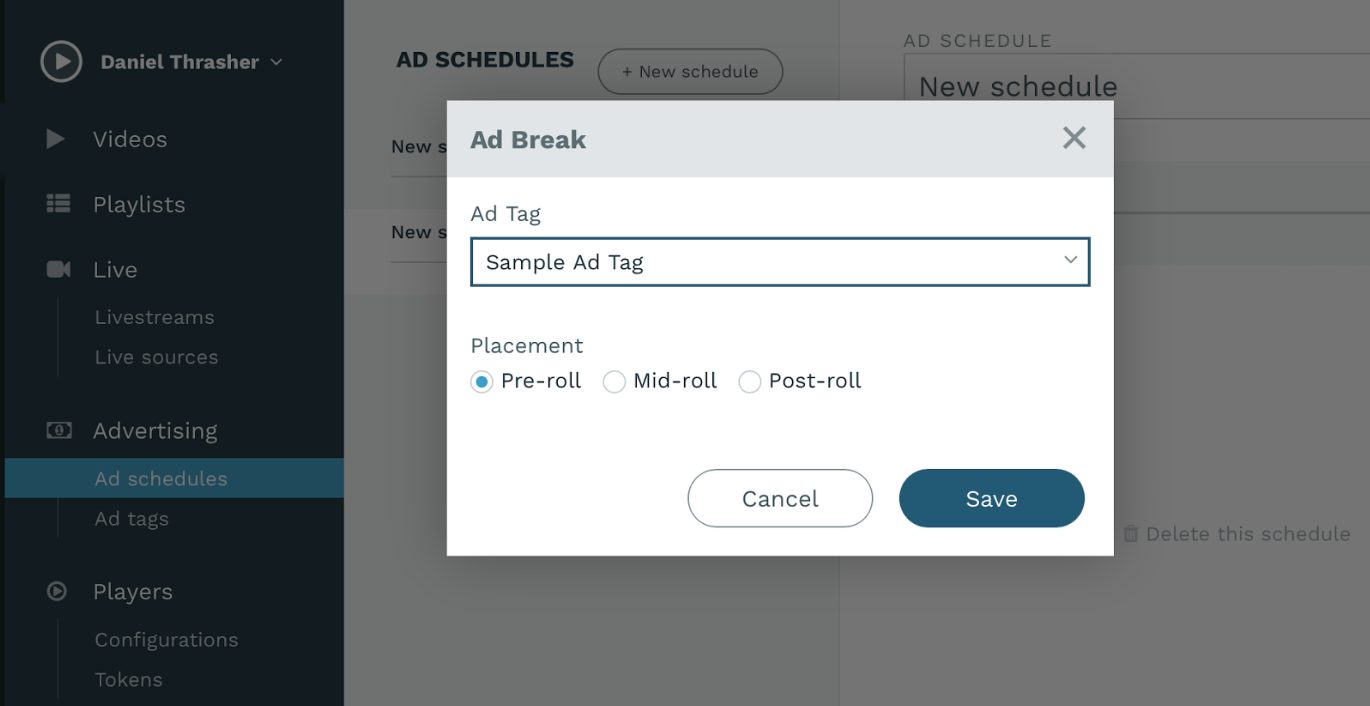Select the Mid-roll placement option
Viewport: 1370px width, 706px height.
click(x=613, y=381)
